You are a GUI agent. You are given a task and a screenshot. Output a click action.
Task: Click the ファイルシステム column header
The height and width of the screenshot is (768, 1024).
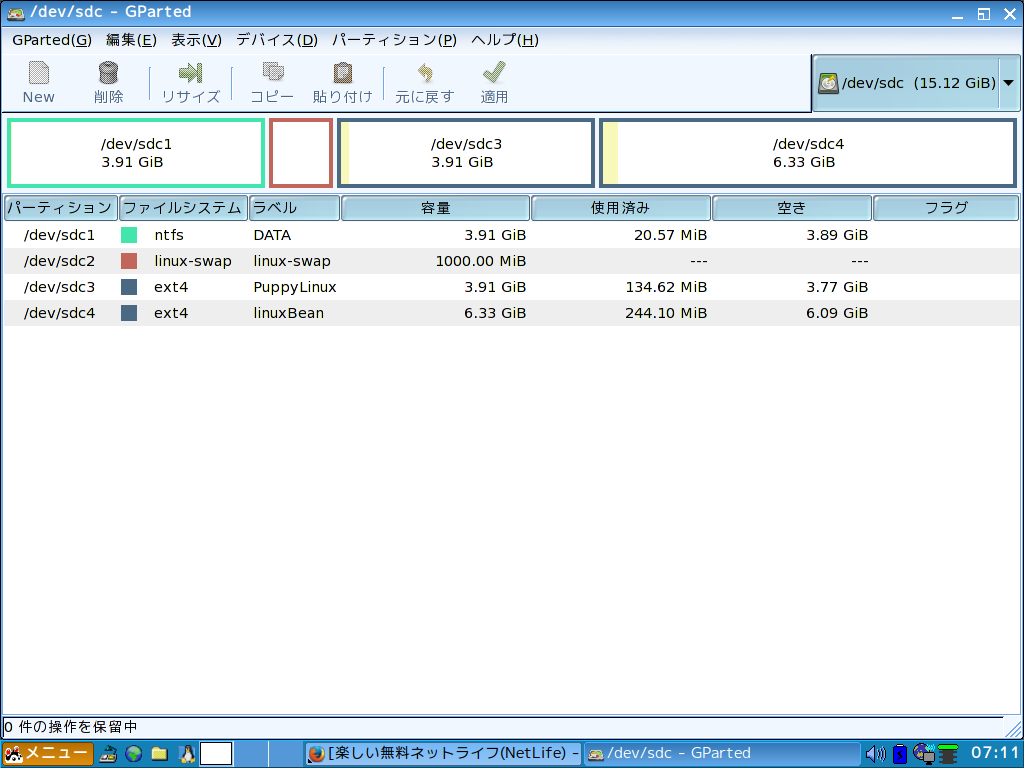coord(184,208)
